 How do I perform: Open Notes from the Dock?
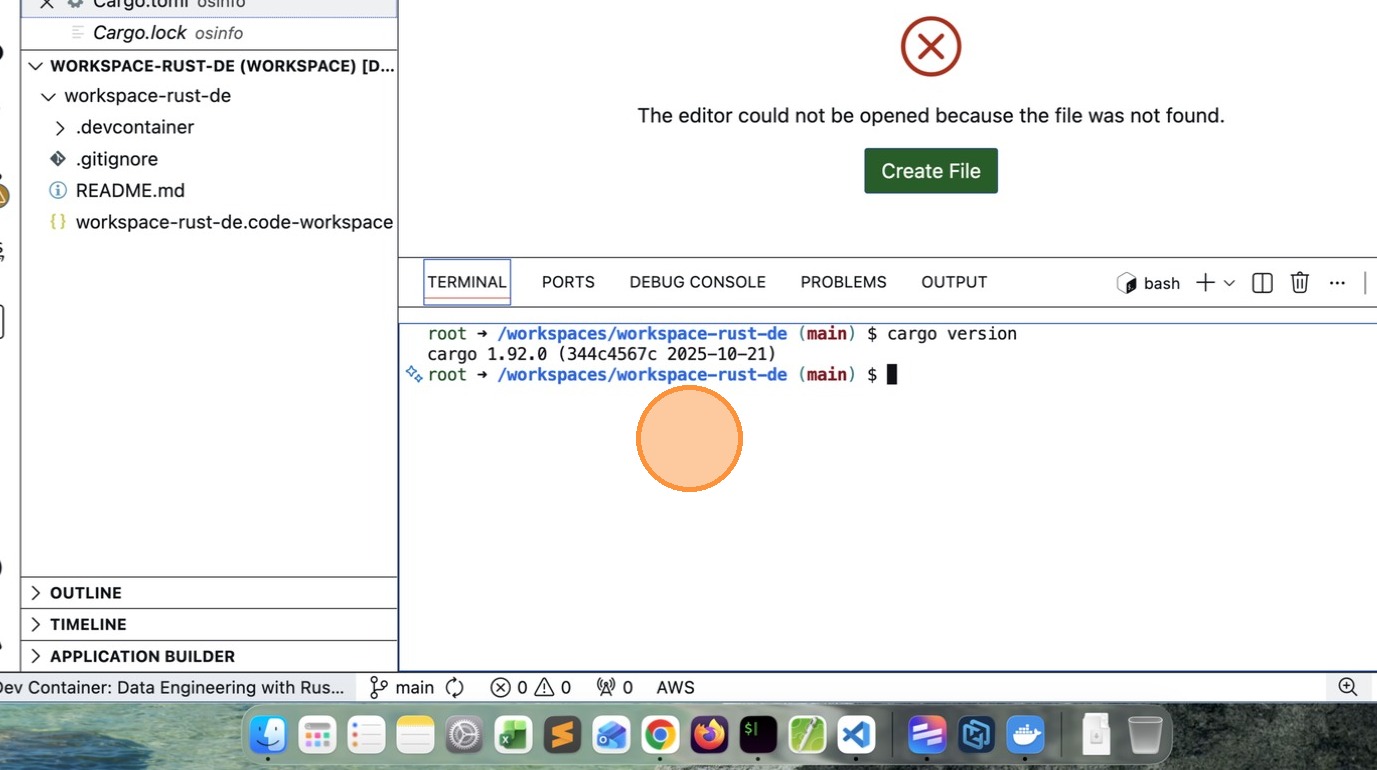pos(415,736)
